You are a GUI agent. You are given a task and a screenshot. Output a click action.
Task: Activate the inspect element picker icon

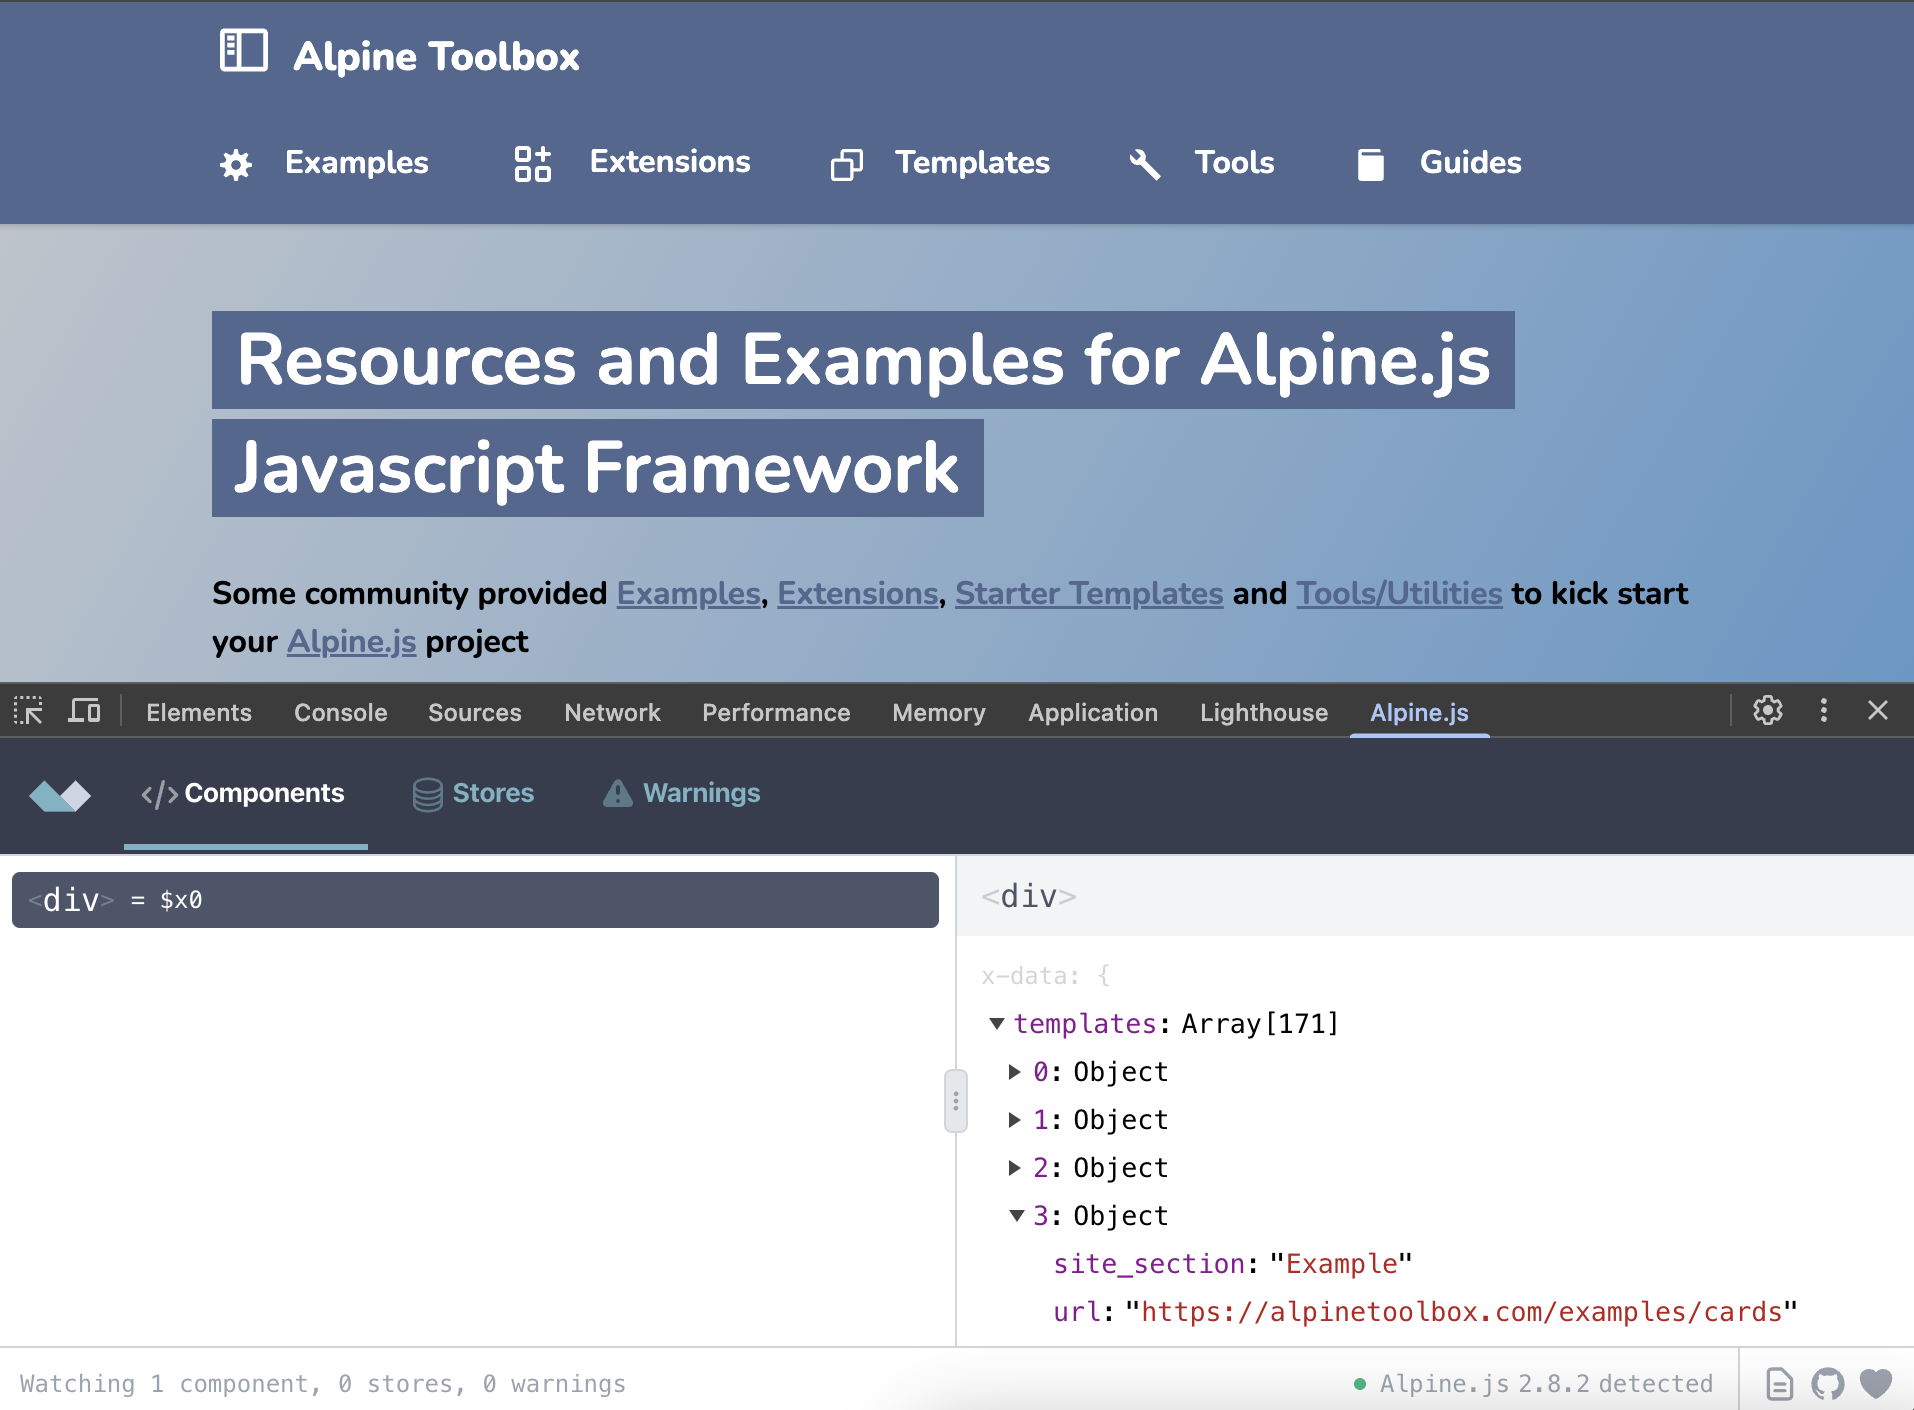coord(28,711)
